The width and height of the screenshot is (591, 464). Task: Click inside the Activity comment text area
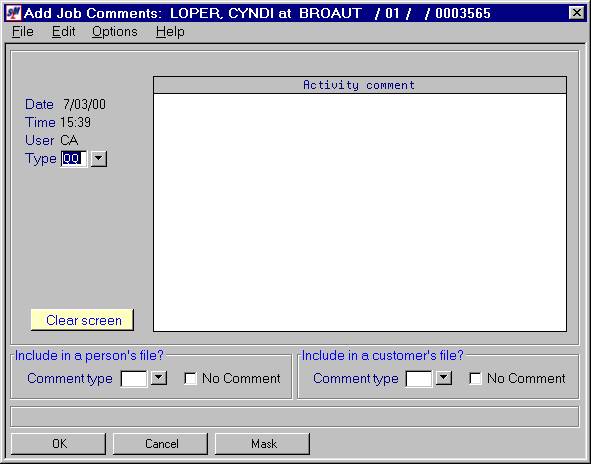pyautogui.click(x=360, y=213)
